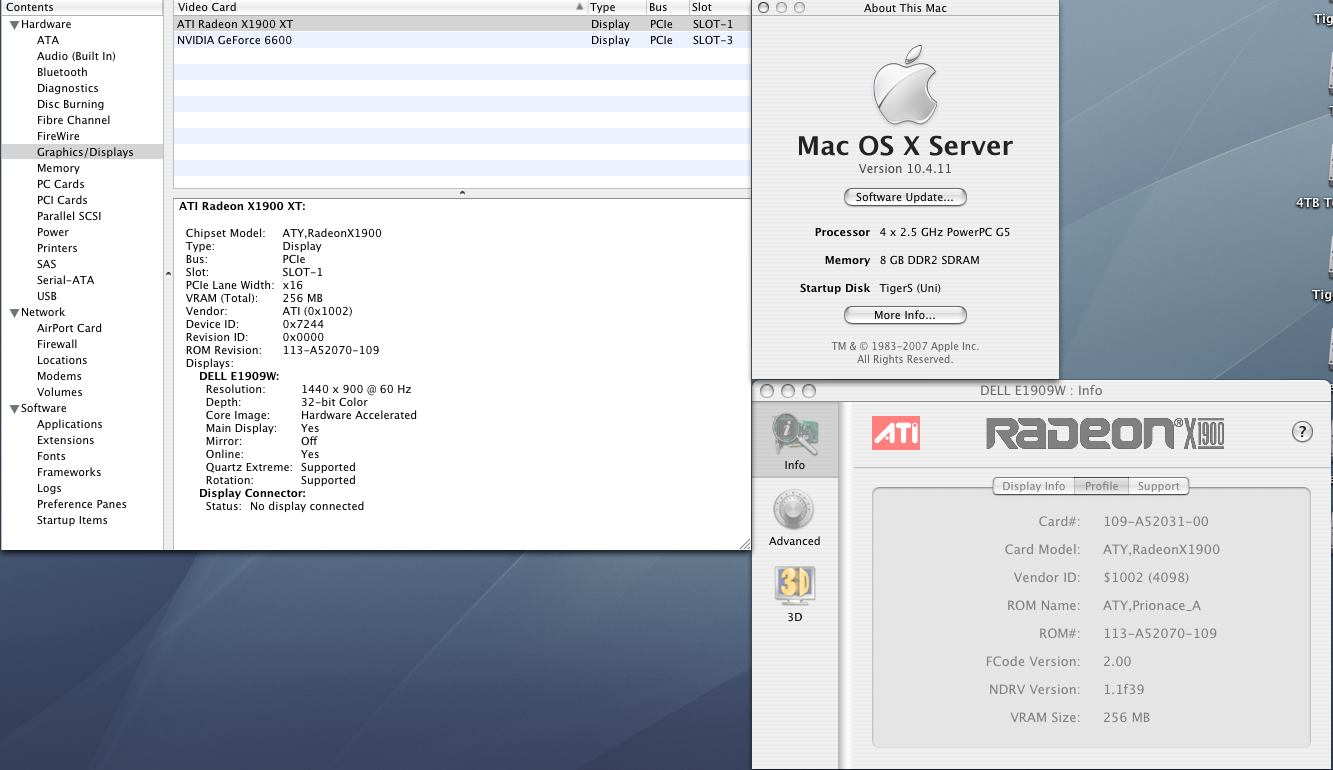Select USB in the Contents list
Image resolution: width=1333 pixels, height=770 pixels.
coord(47,296)
